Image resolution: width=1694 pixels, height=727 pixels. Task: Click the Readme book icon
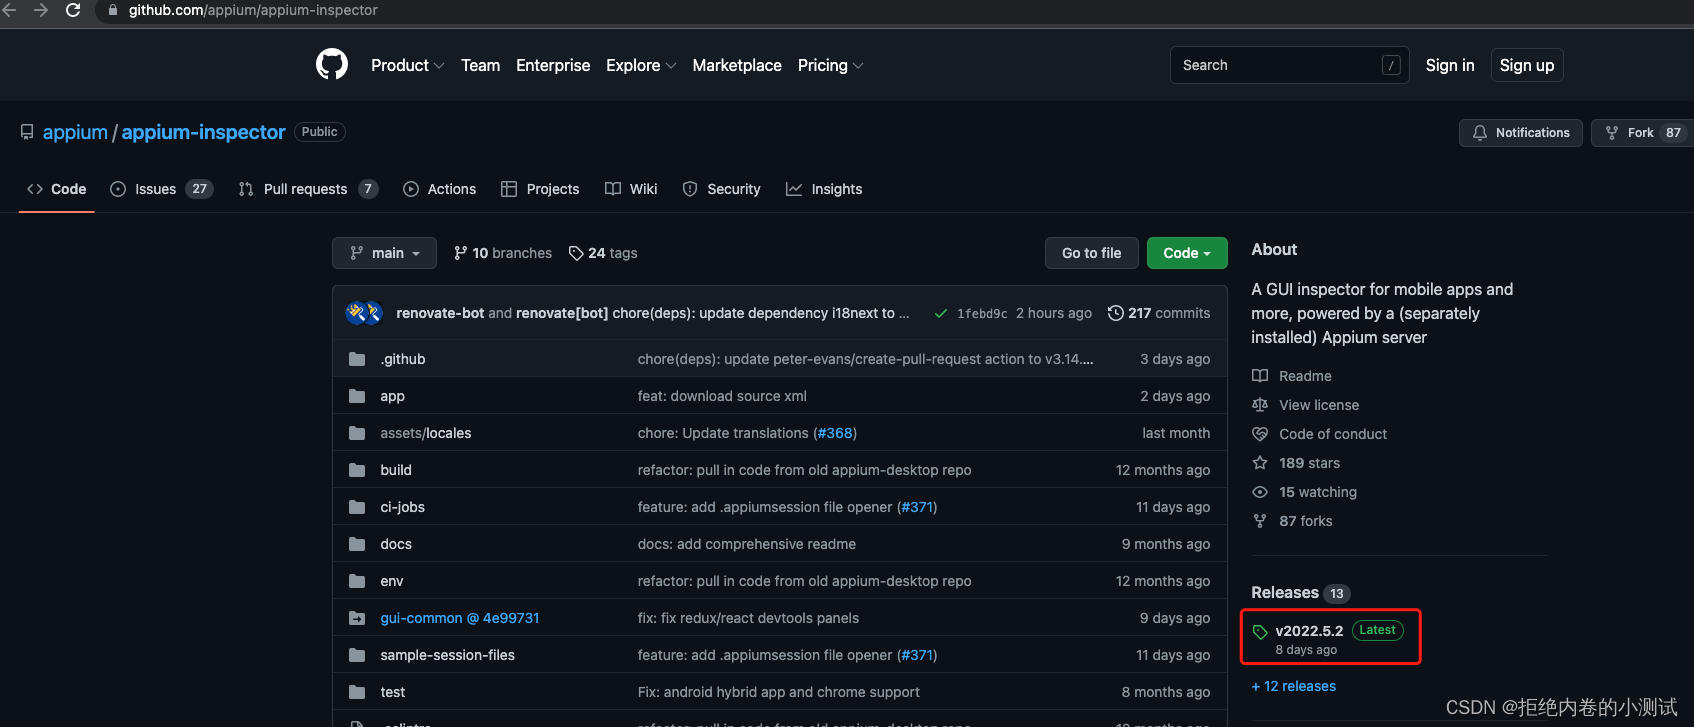tap(1260, 376)
